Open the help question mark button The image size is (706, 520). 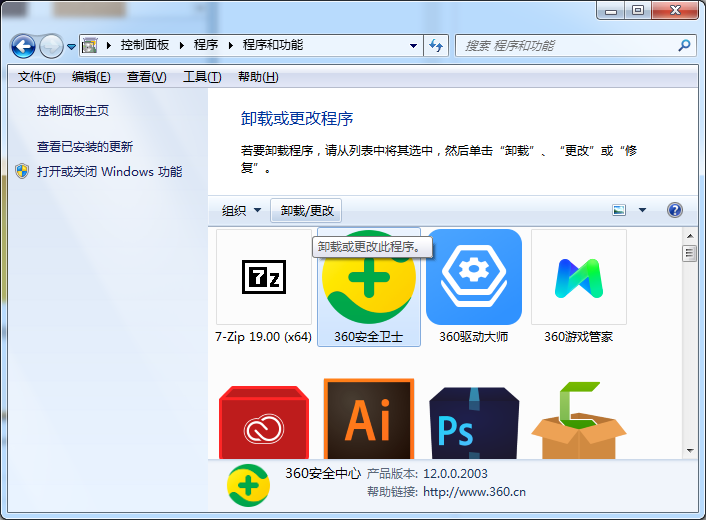pos(675,210)
